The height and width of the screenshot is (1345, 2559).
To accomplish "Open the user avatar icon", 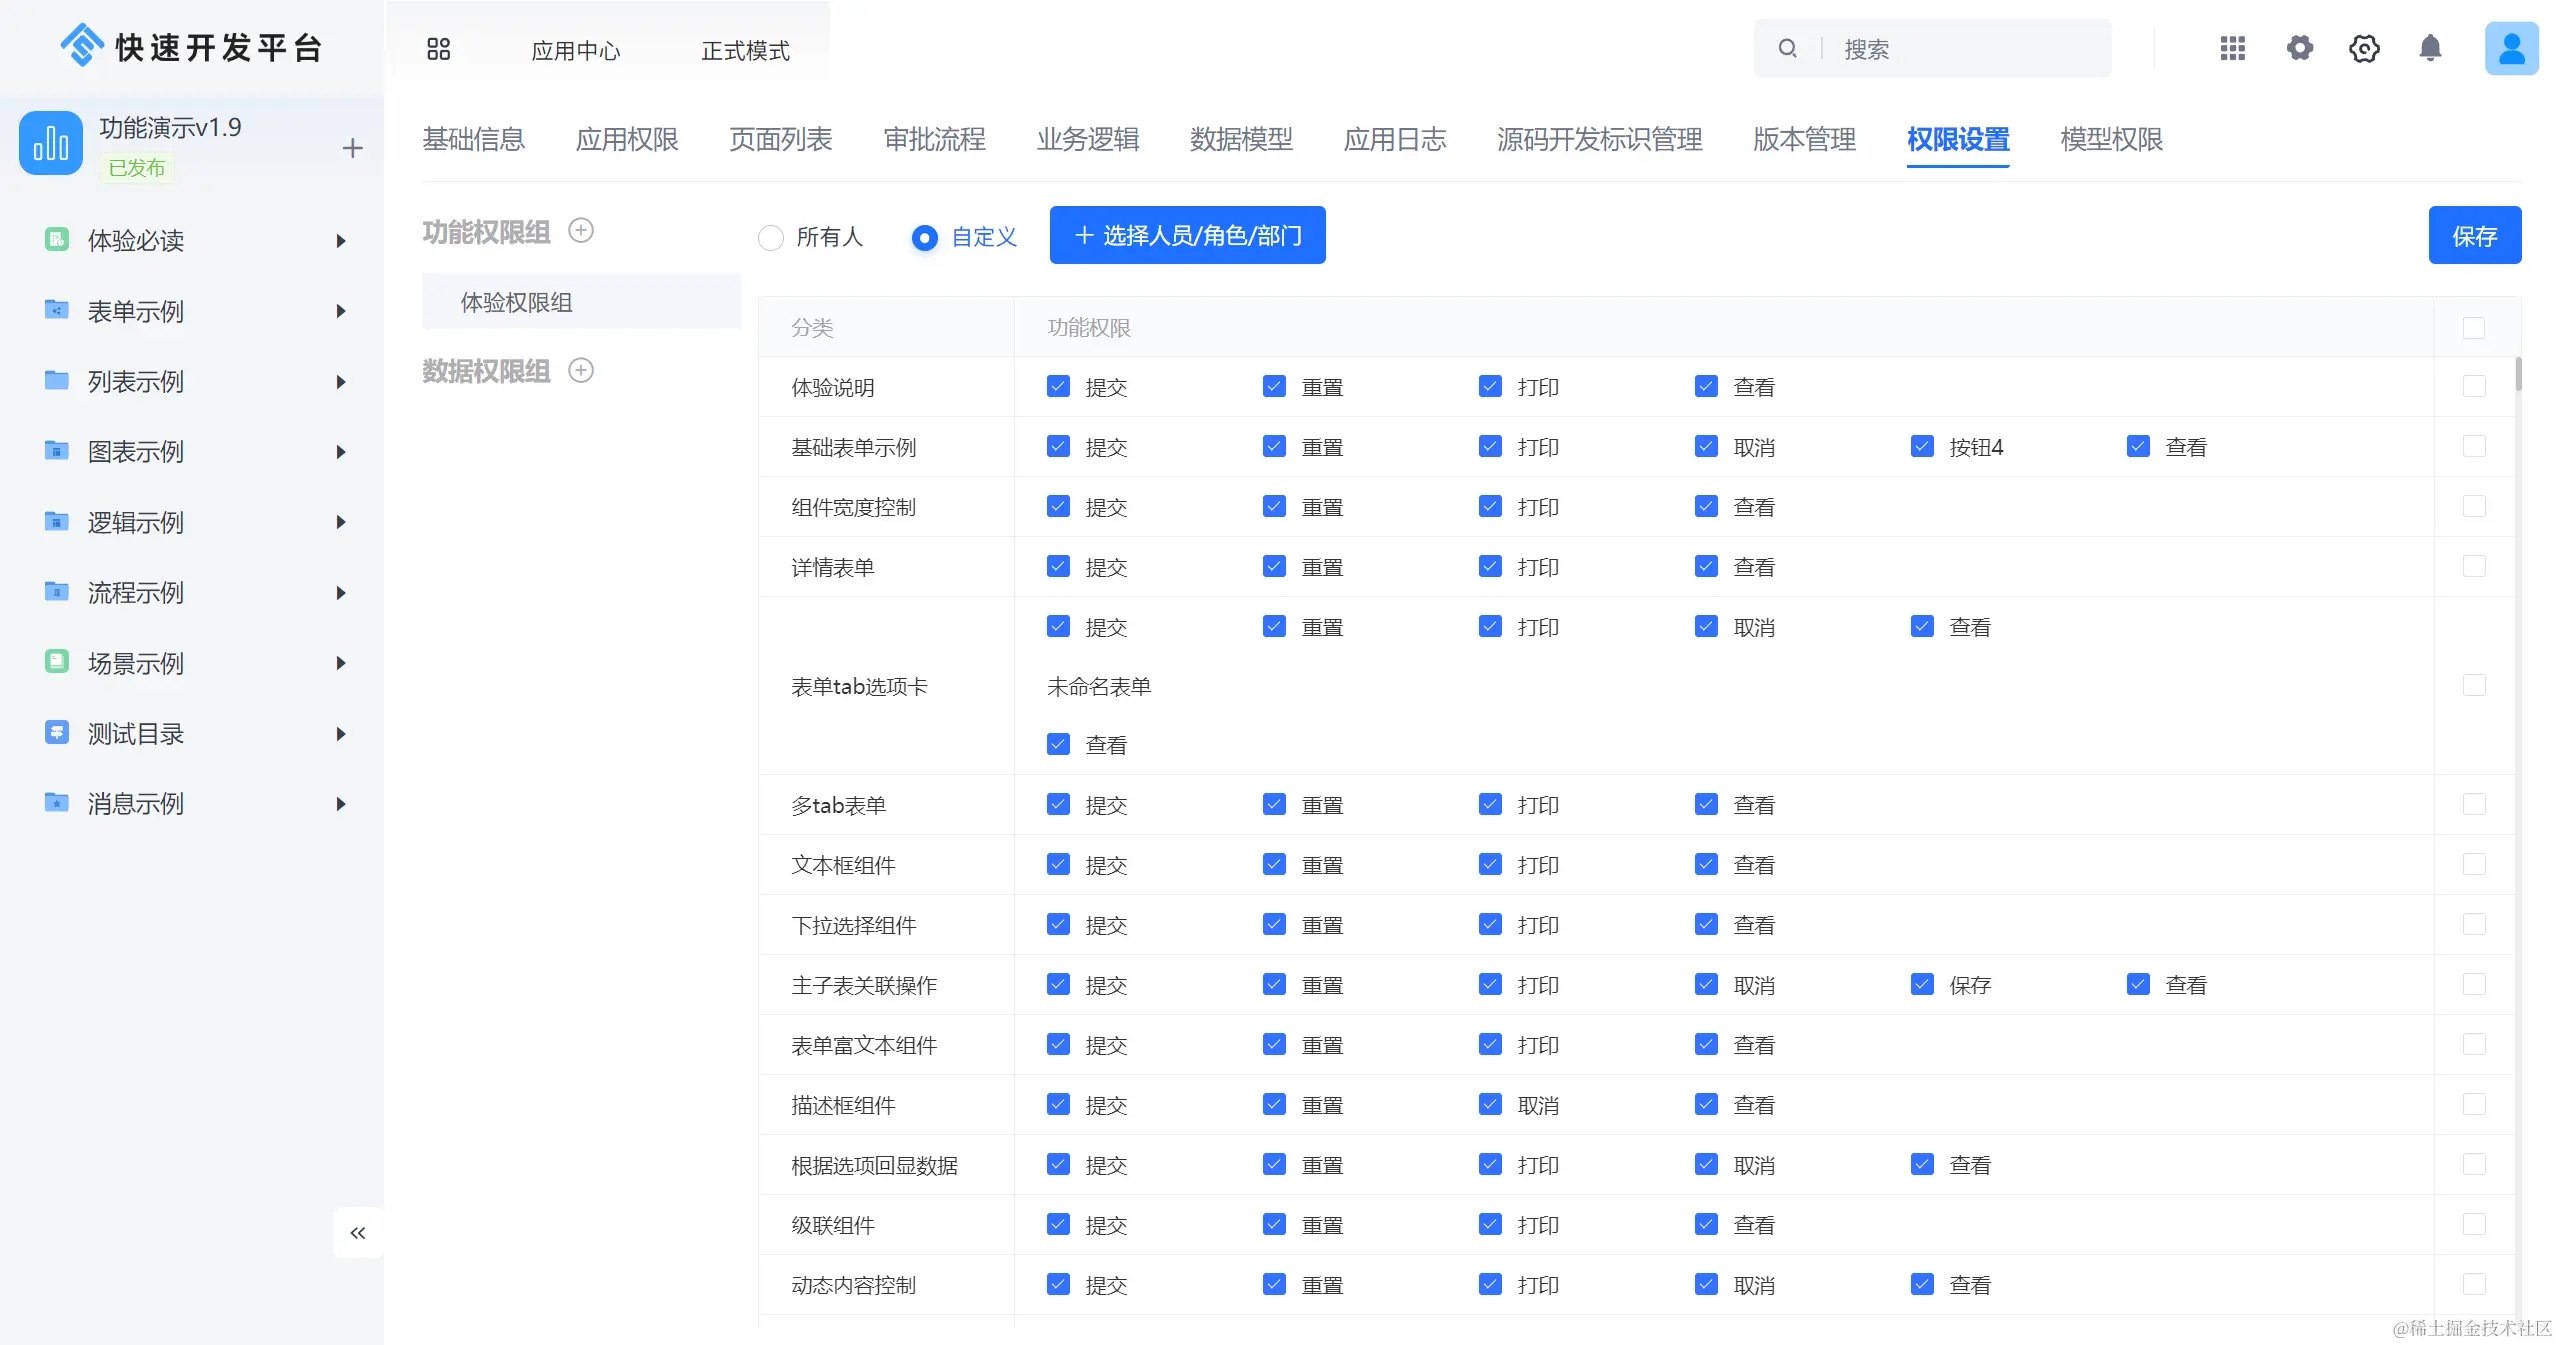I will coord(2511,49).
